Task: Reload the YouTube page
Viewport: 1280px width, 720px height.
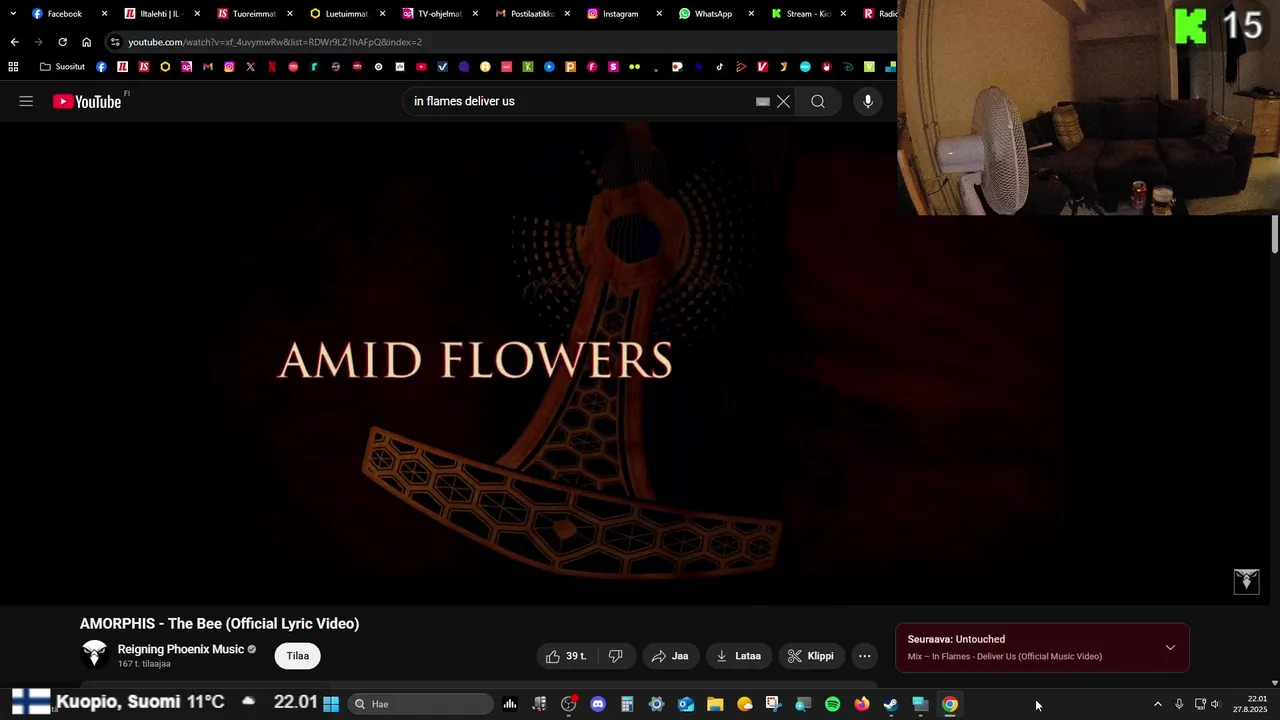Action: 62,42
